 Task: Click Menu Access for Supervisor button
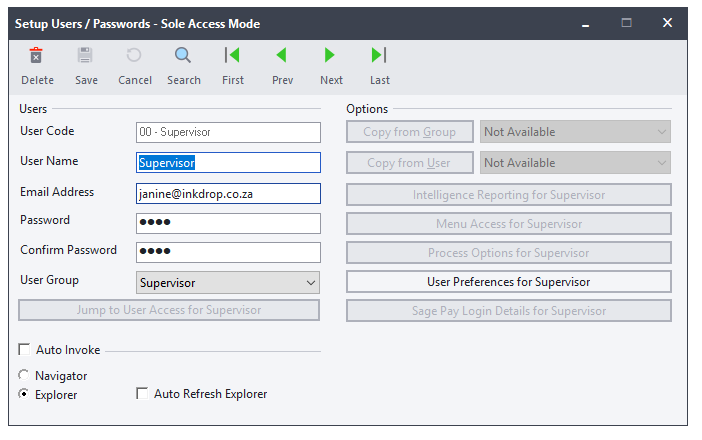point(508,224)
